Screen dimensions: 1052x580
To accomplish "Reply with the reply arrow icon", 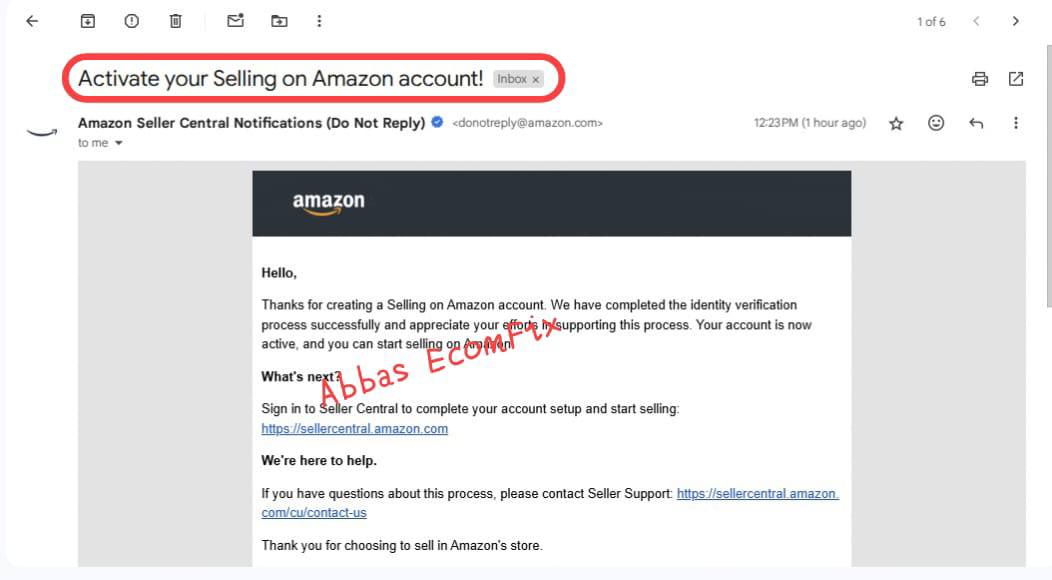I will point(976,124).
